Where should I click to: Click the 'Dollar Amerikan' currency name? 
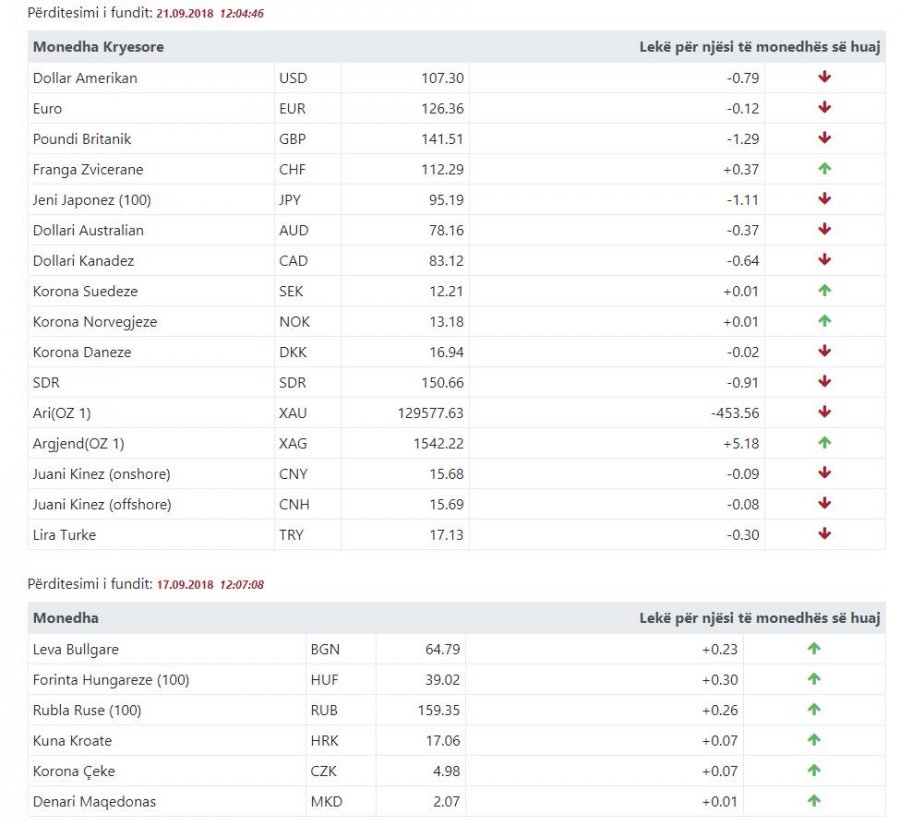(x=85, y=78)
